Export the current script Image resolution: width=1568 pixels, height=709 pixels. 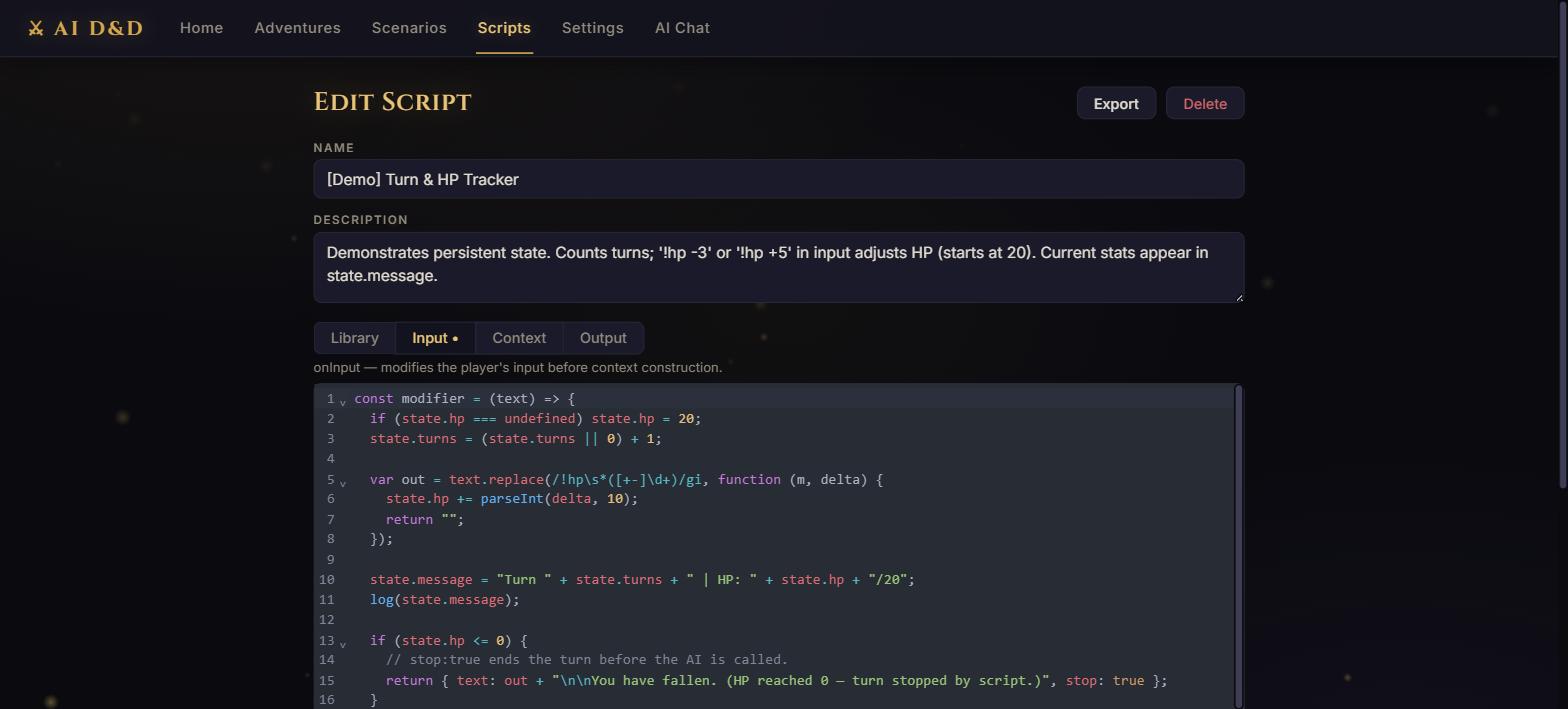click(1116, 104)
